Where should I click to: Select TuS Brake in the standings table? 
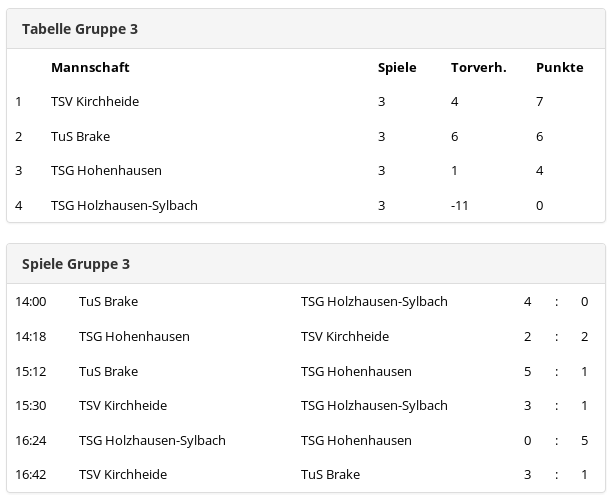81,137
